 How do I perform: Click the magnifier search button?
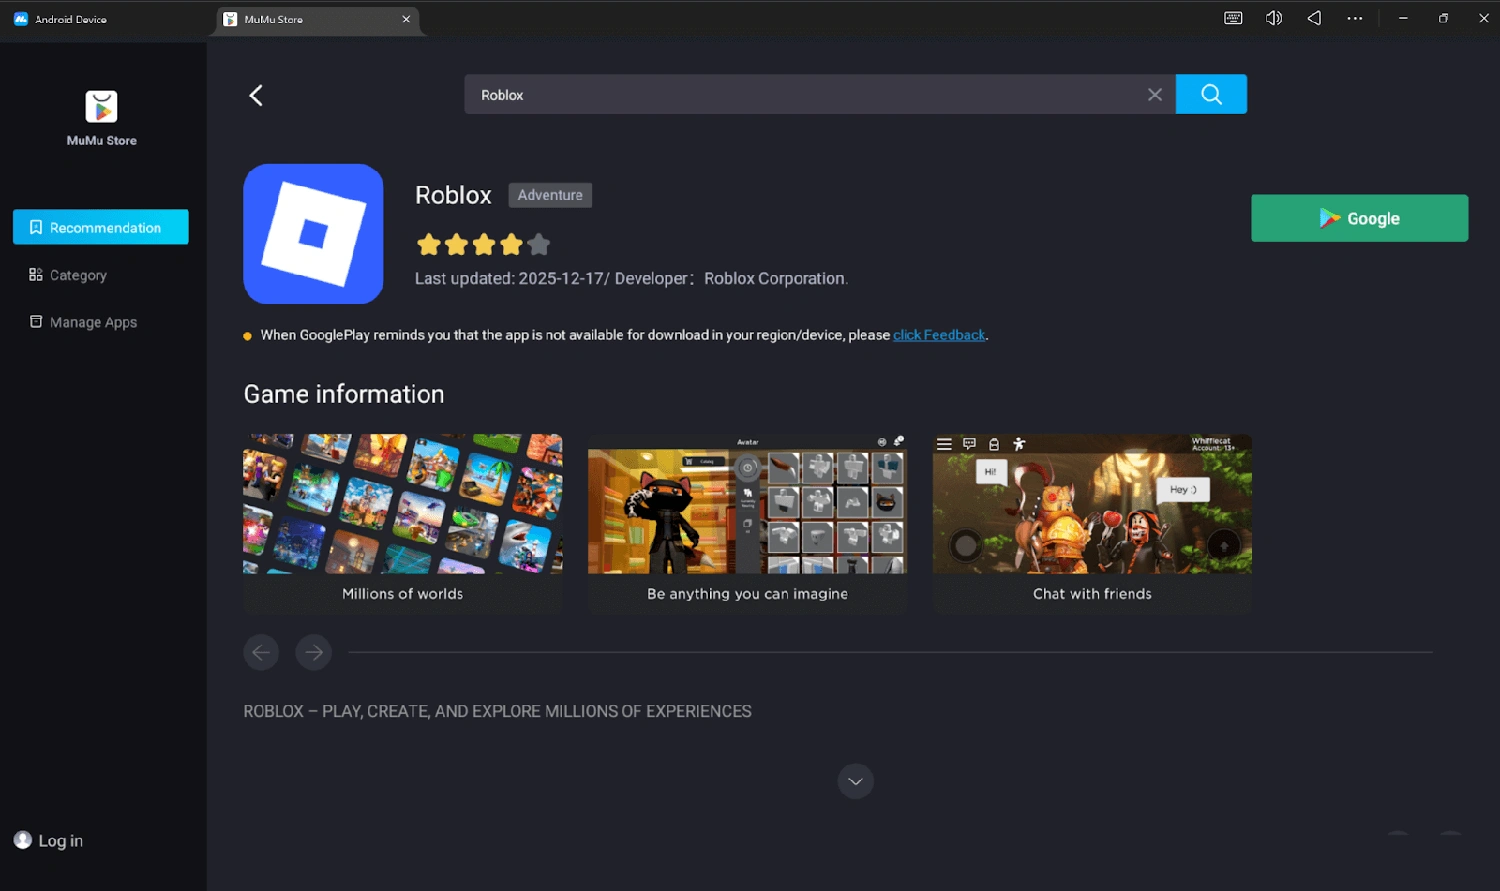(1210, 94)
